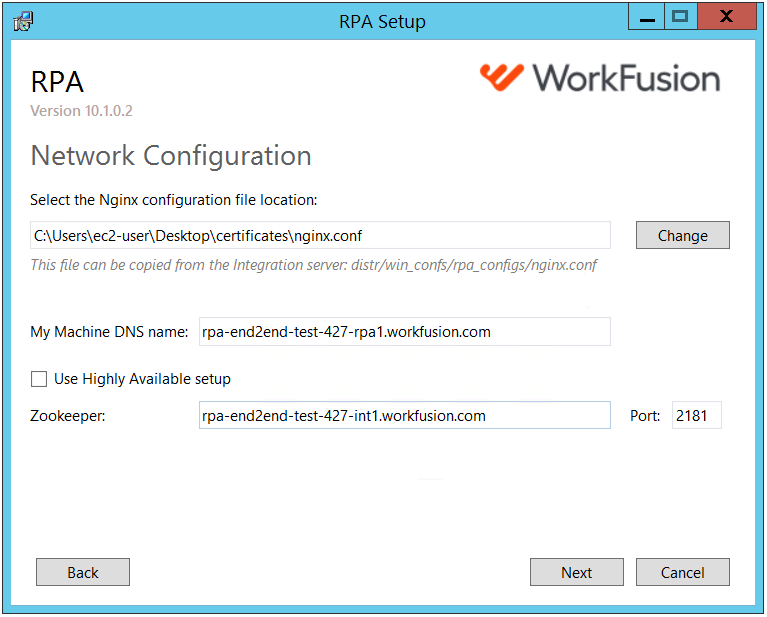Minimize the RPA Setup window
The width and height of the screenshot is (767, 617).
(647, 17)
